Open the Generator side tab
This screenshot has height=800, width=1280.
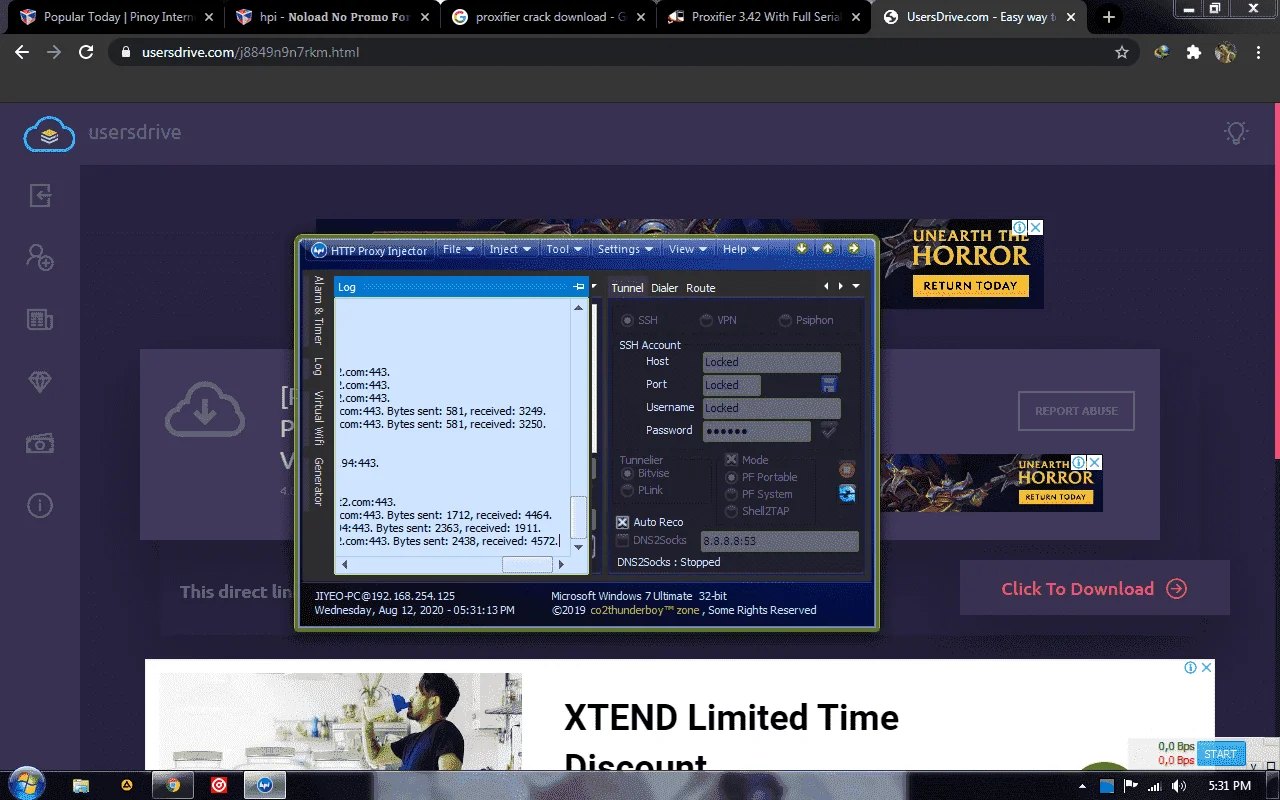[x=319, y=482]
